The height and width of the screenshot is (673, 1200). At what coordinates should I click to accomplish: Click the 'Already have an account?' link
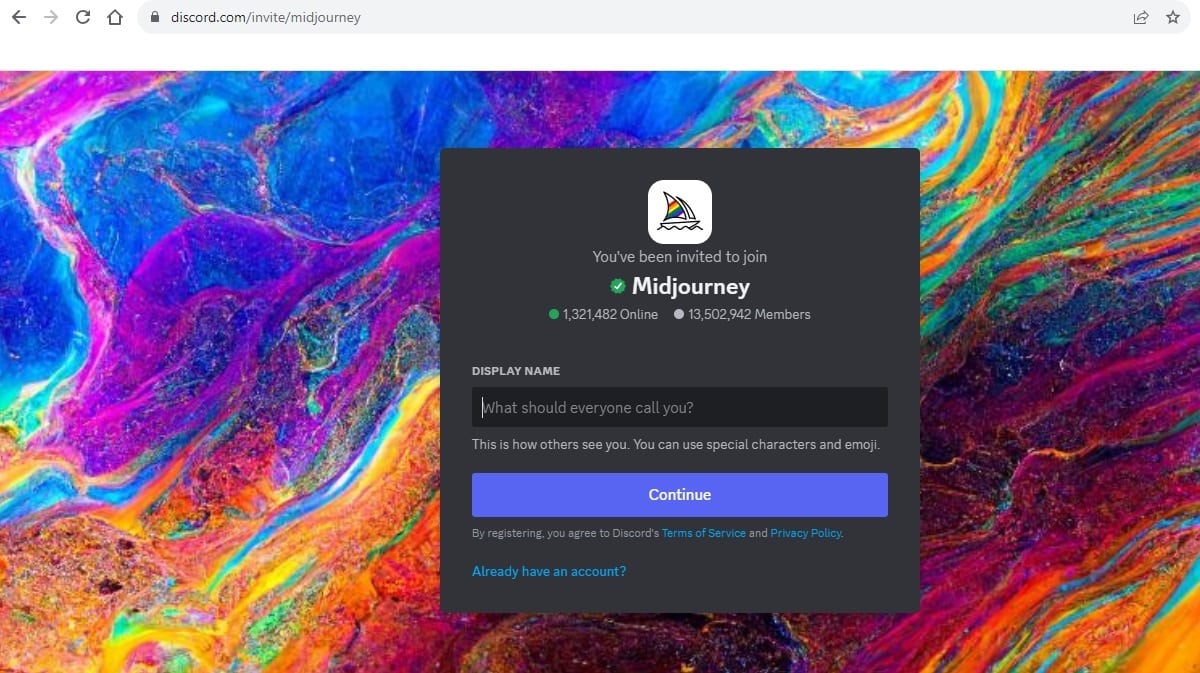(549, 571)
